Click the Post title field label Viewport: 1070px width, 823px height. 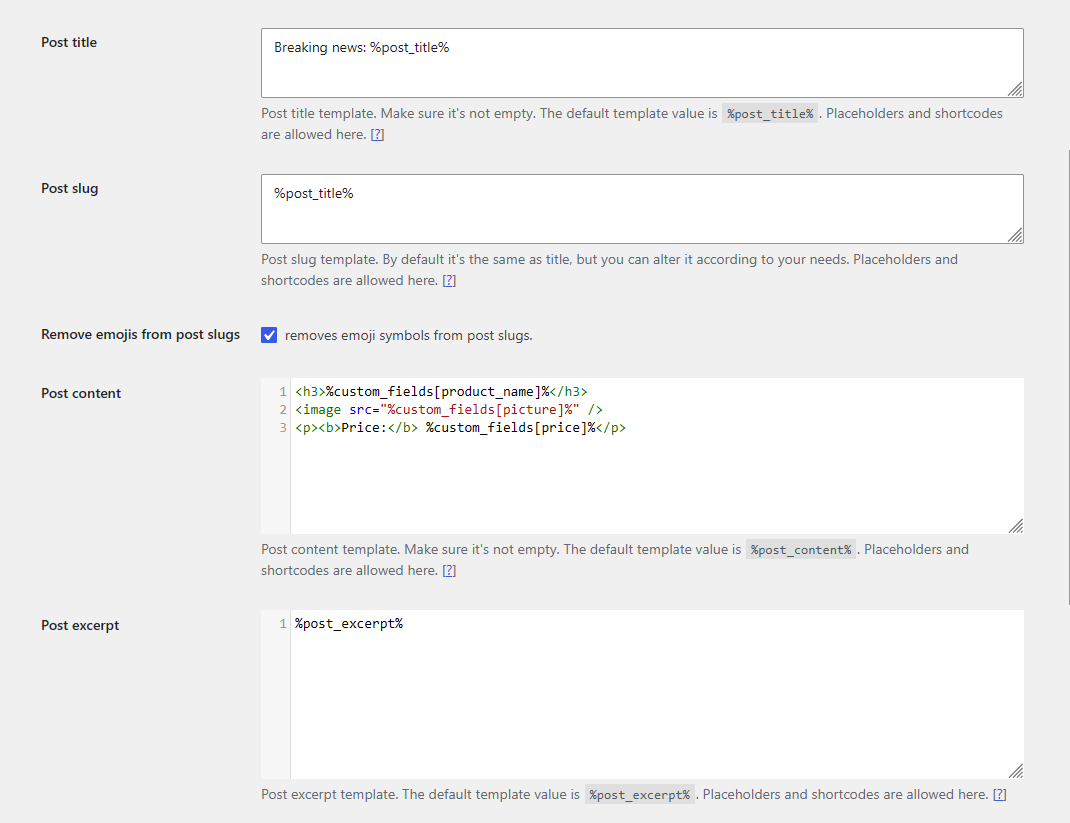pos(69,42)
